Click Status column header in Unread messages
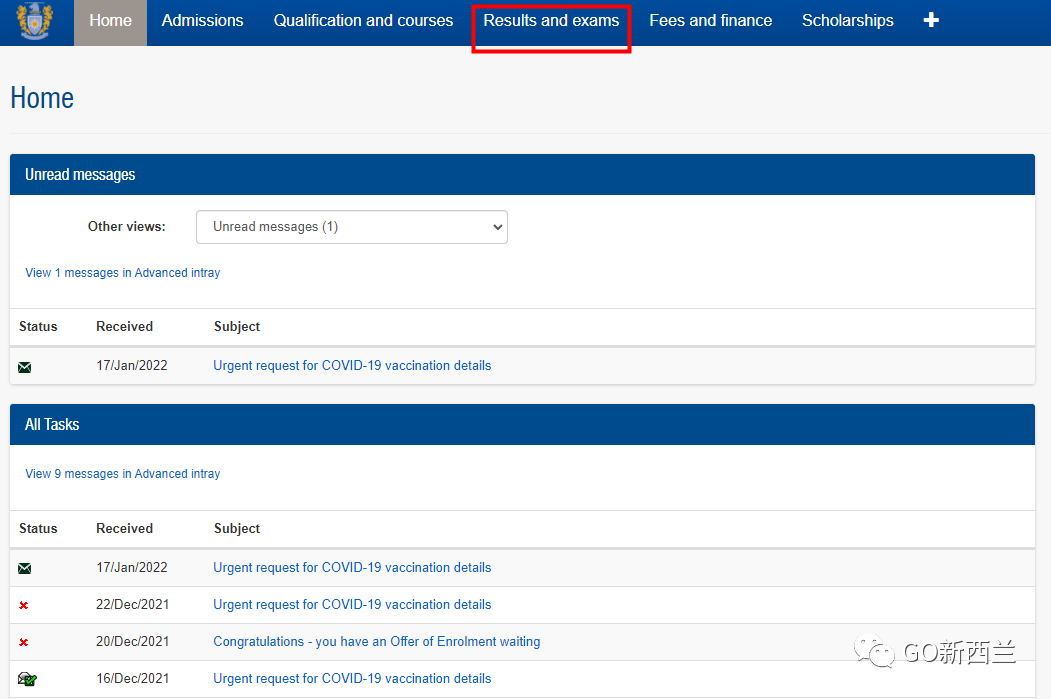The image size is (1051, 699). point(38,326)
